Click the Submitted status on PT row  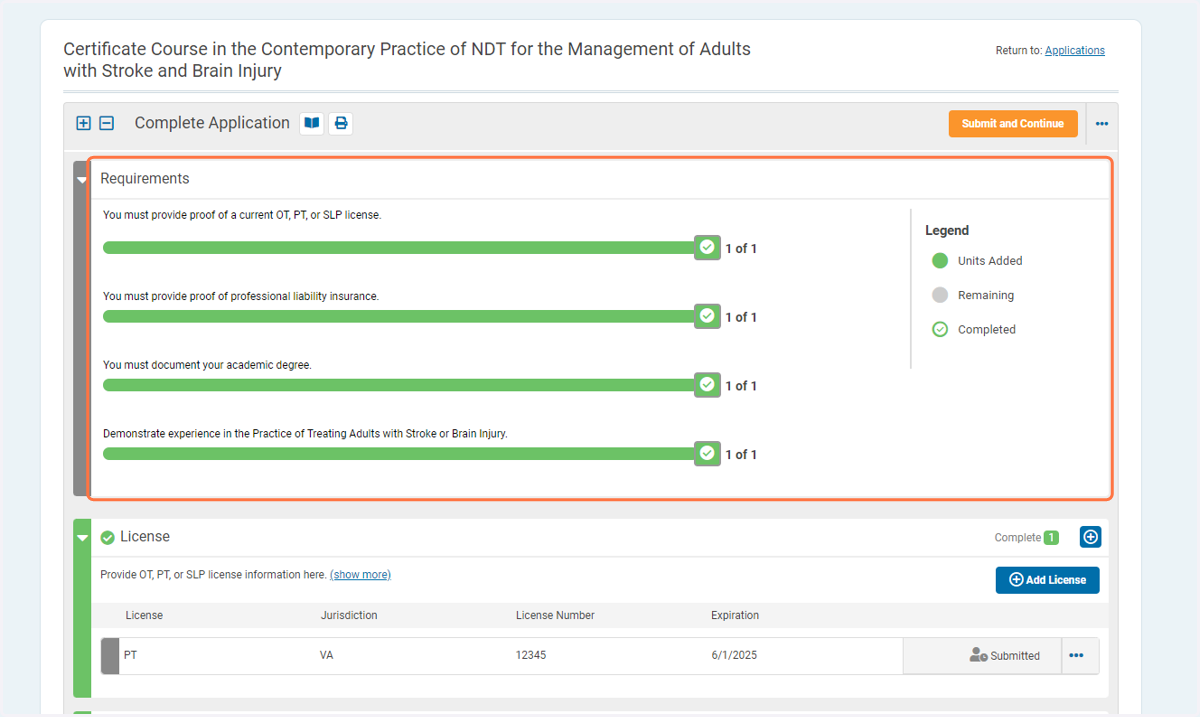[x=1004, y=656]
